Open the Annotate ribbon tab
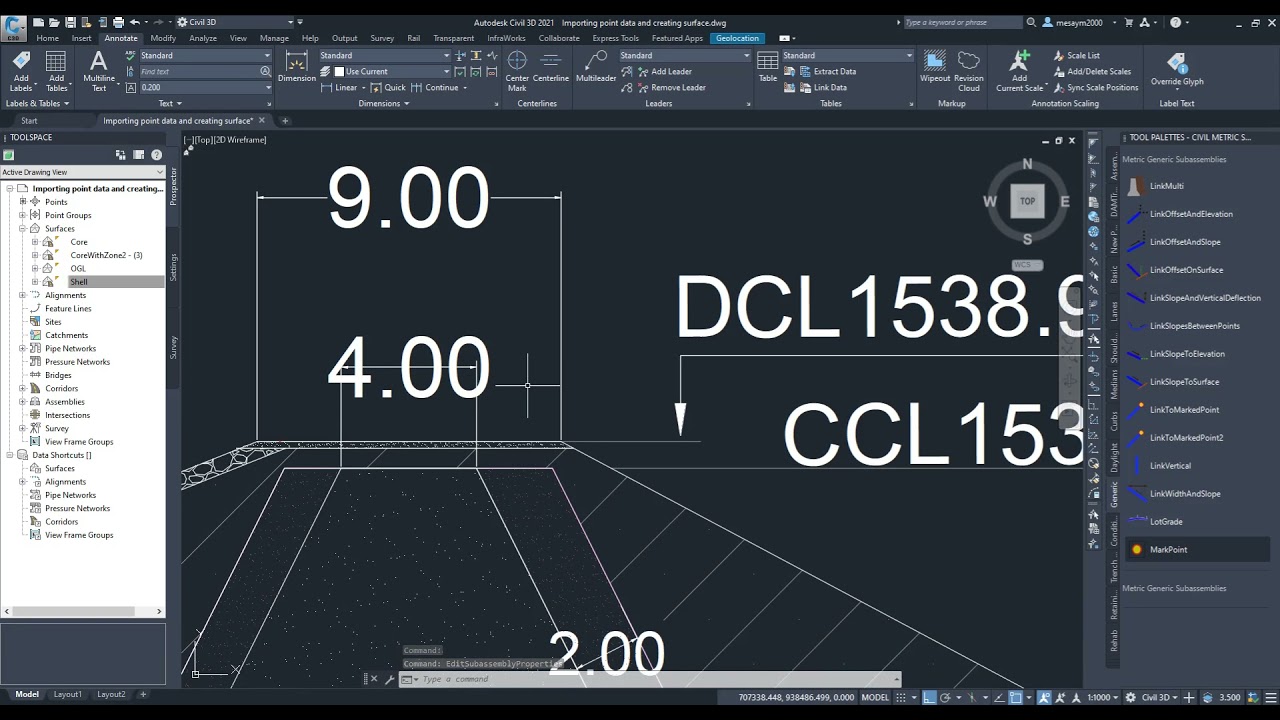Image resolution: width=1280 pixels, height=720 pixels. (121, 38)
